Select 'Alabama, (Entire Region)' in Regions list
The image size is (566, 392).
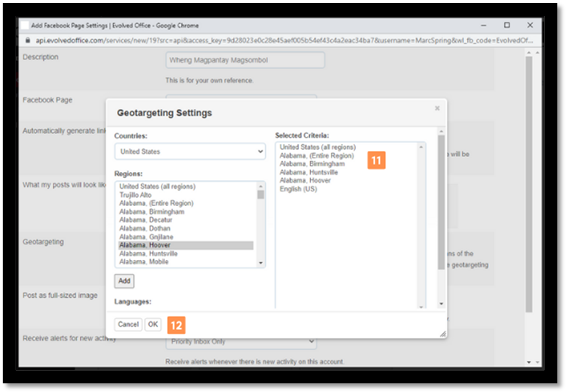tap(156, 203)
